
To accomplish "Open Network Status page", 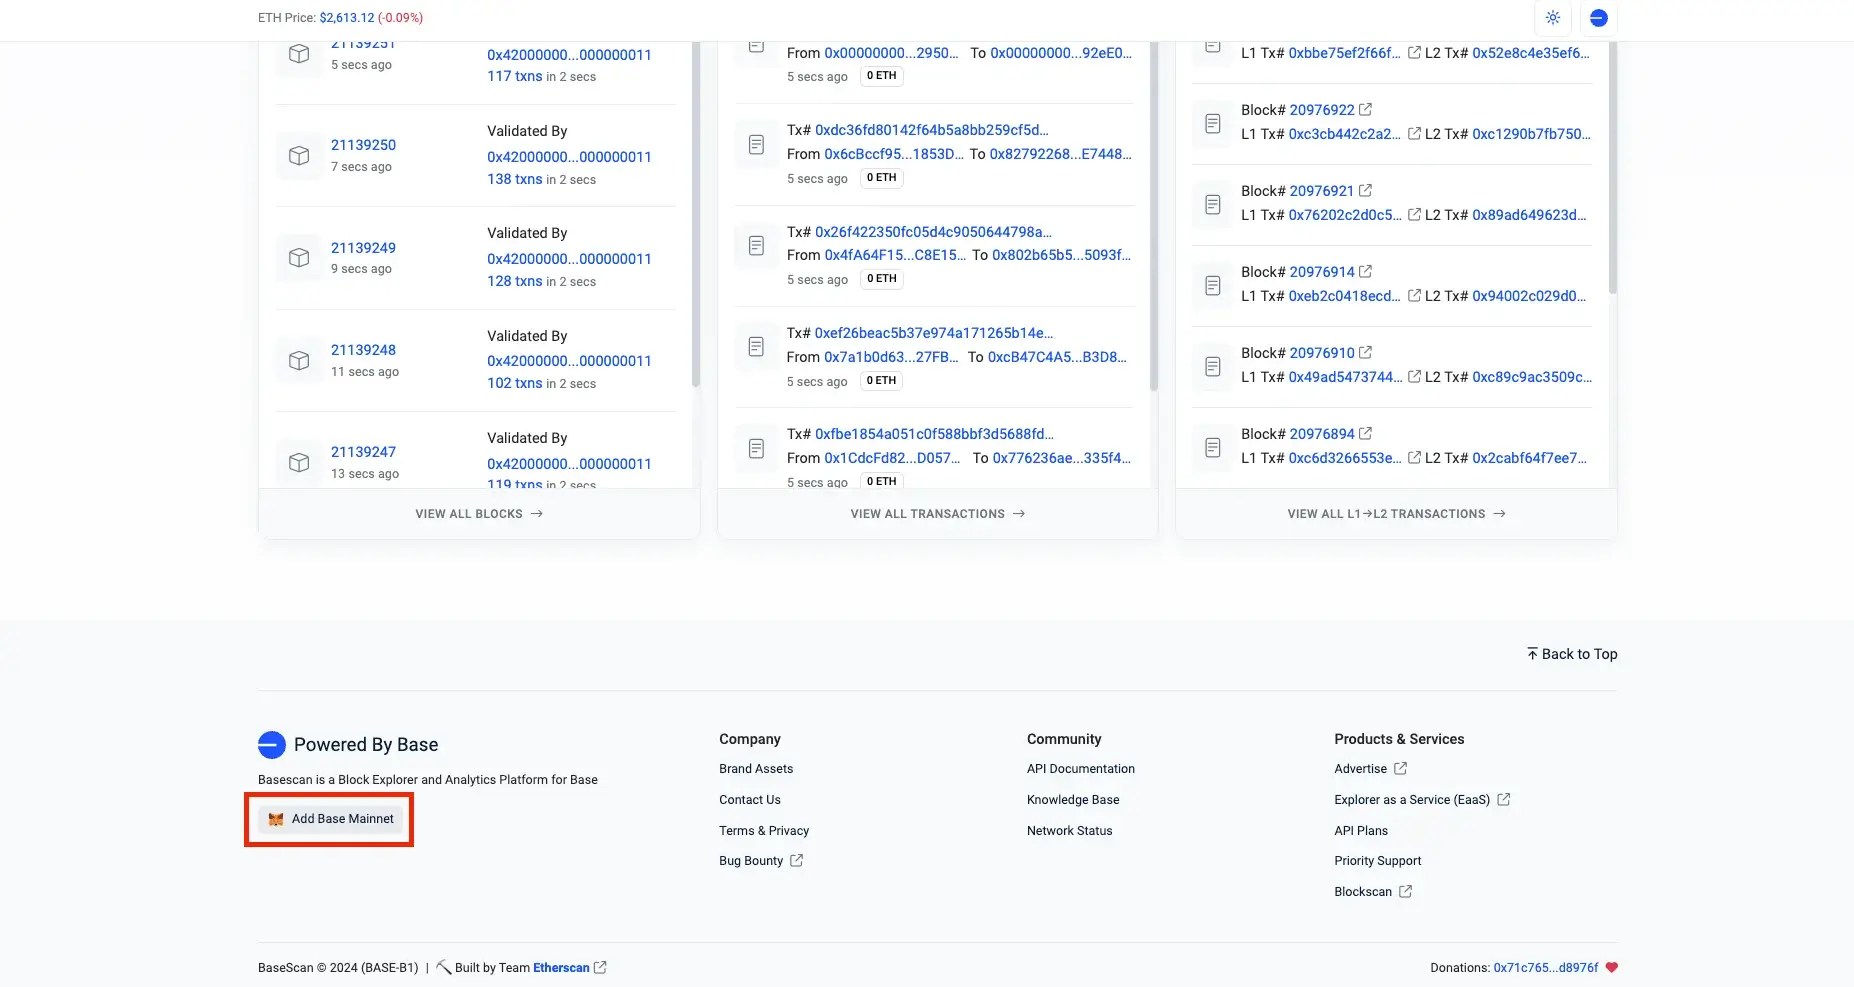I will (x=1069, y=831).
